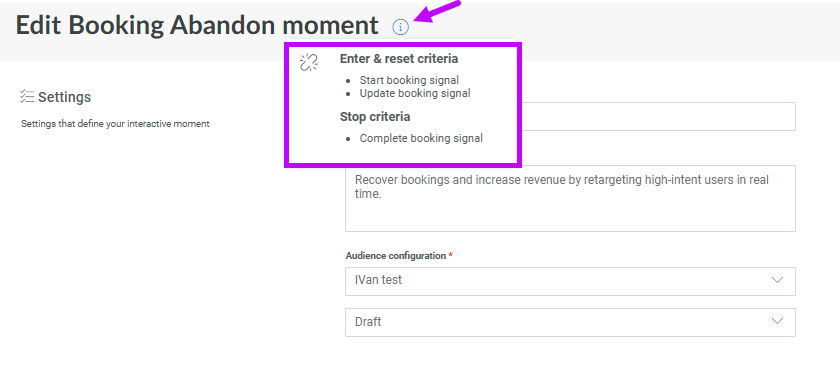Click the red required asterisk after Audience configuration
Image resolution: width=840 pixels, height=370 pixels.
pos(451,256)
